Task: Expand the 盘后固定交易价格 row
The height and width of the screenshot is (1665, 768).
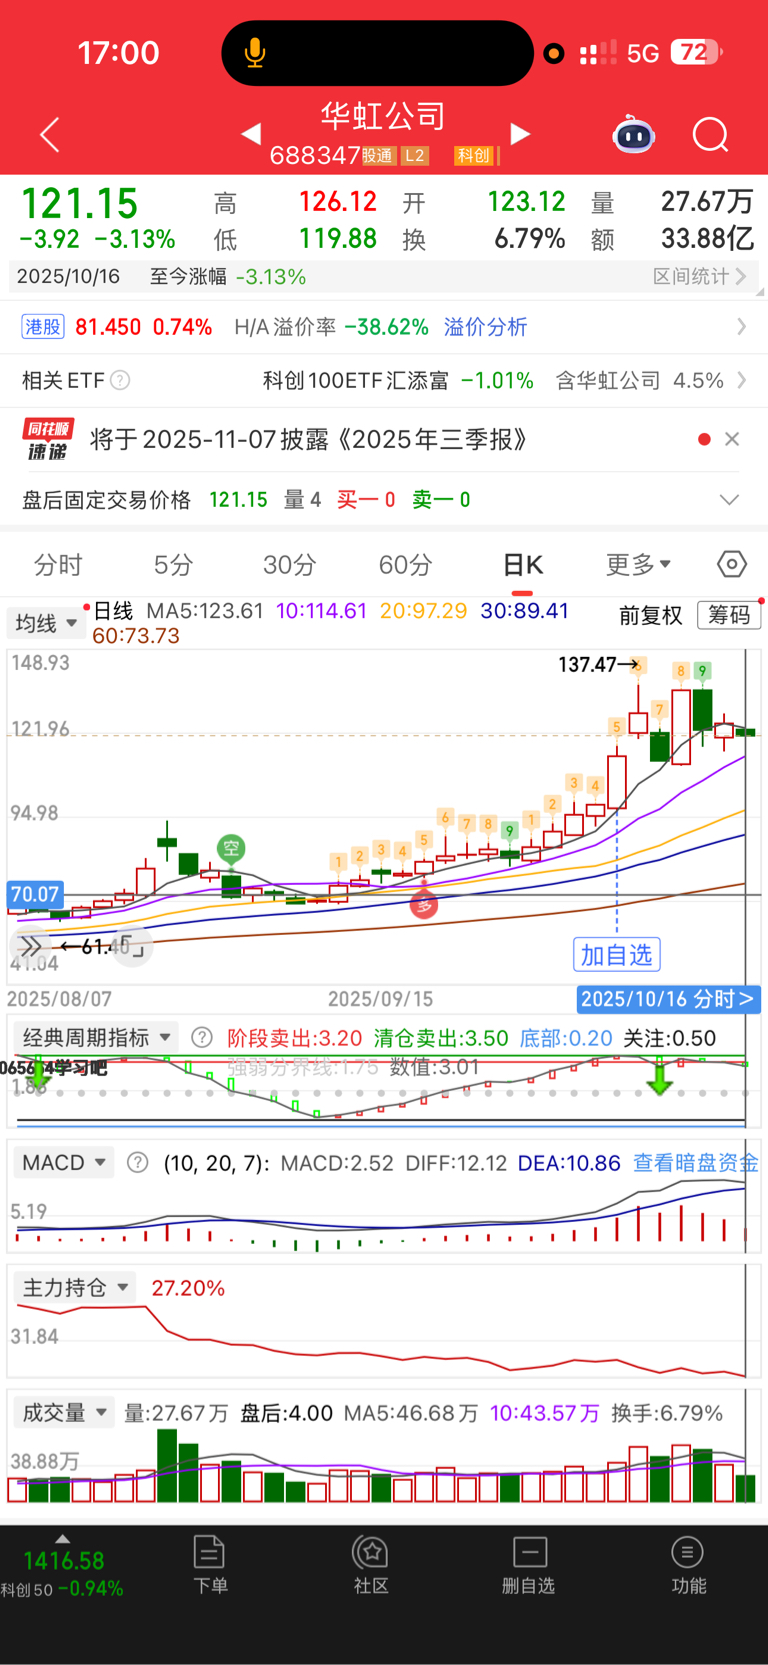Action: point(730,500)
